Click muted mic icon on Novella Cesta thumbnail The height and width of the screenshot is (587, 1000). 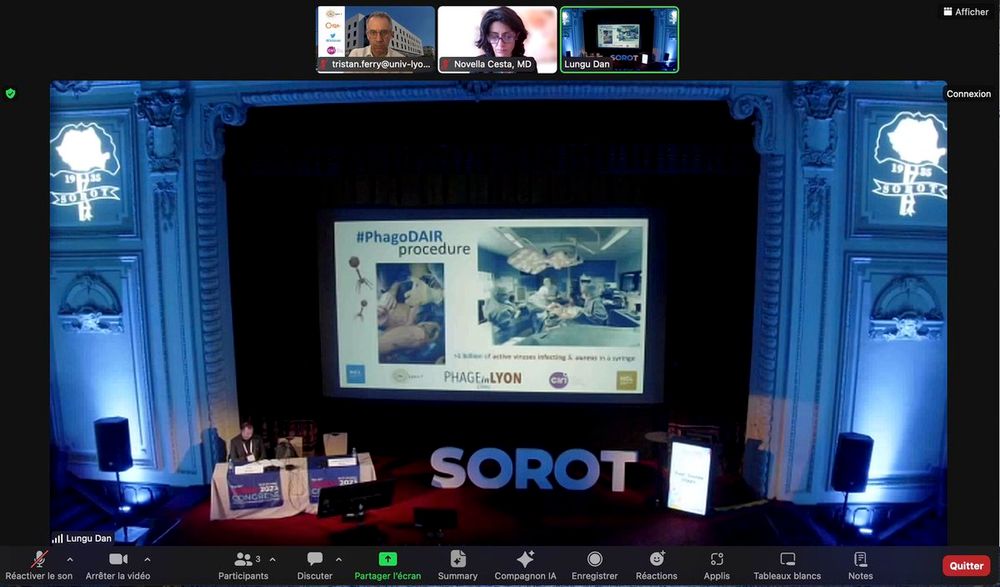445,64
